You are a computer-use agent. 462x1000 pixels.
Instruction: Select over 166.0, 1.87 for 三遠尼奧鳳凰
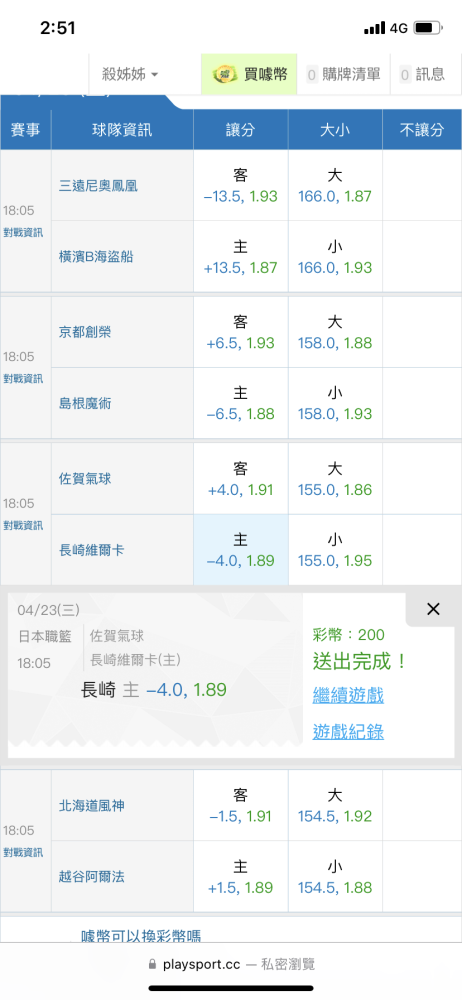pos(335,185)
